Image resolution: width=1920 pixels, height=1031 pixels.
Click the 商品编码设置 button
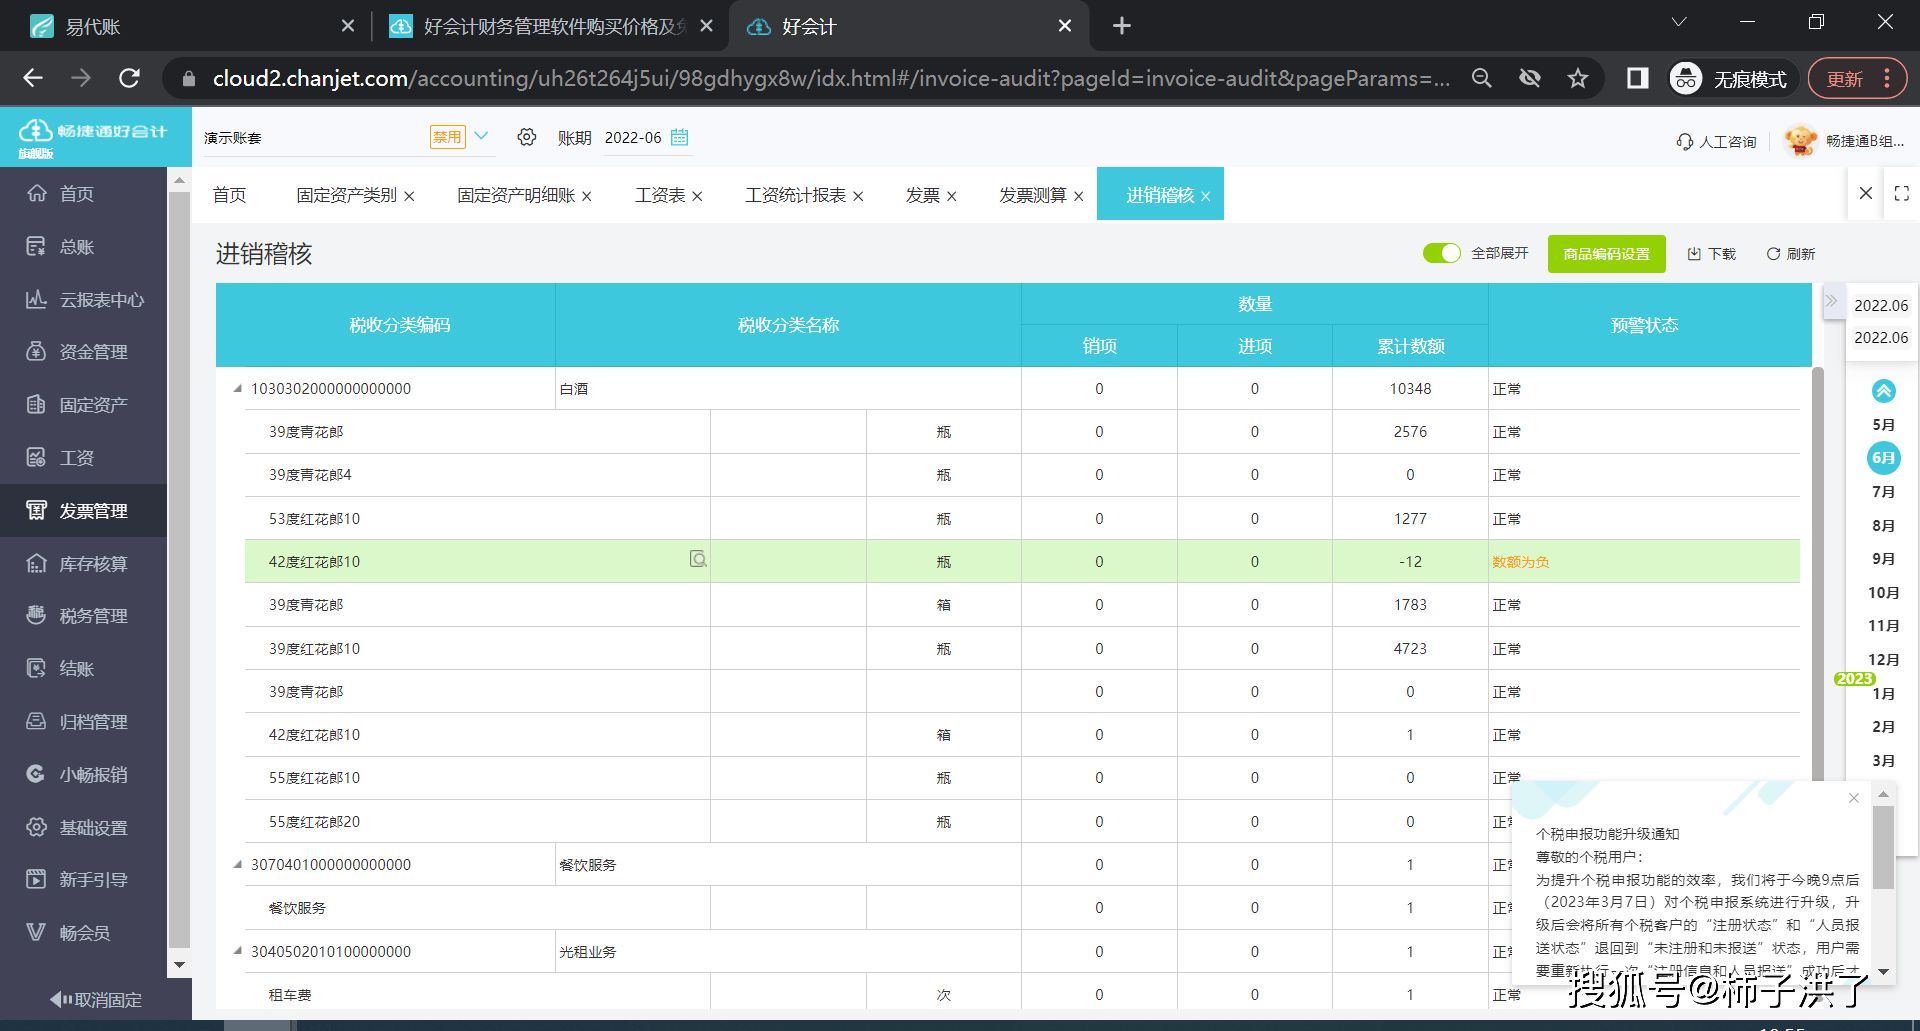coord(1606,254)
